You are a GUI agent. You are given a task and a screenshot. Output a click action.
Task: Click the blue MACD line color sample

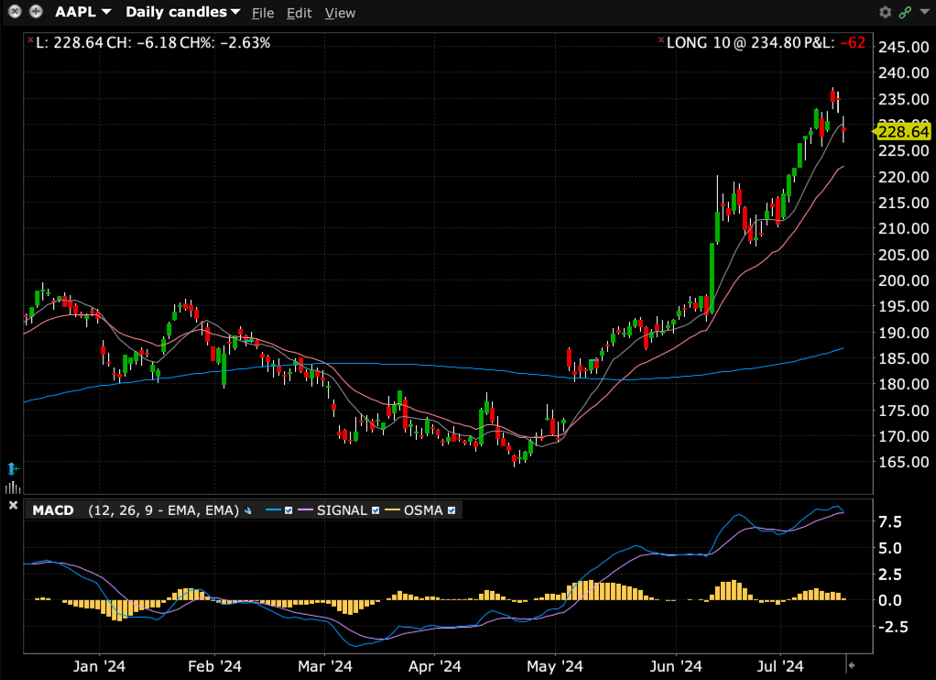pyautogui.click(x=273, y=510)
